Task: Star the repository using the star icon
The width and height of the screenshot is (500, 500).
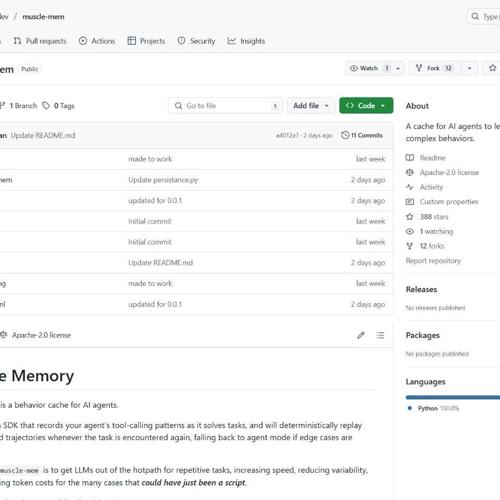Action: tap(492, 68)
